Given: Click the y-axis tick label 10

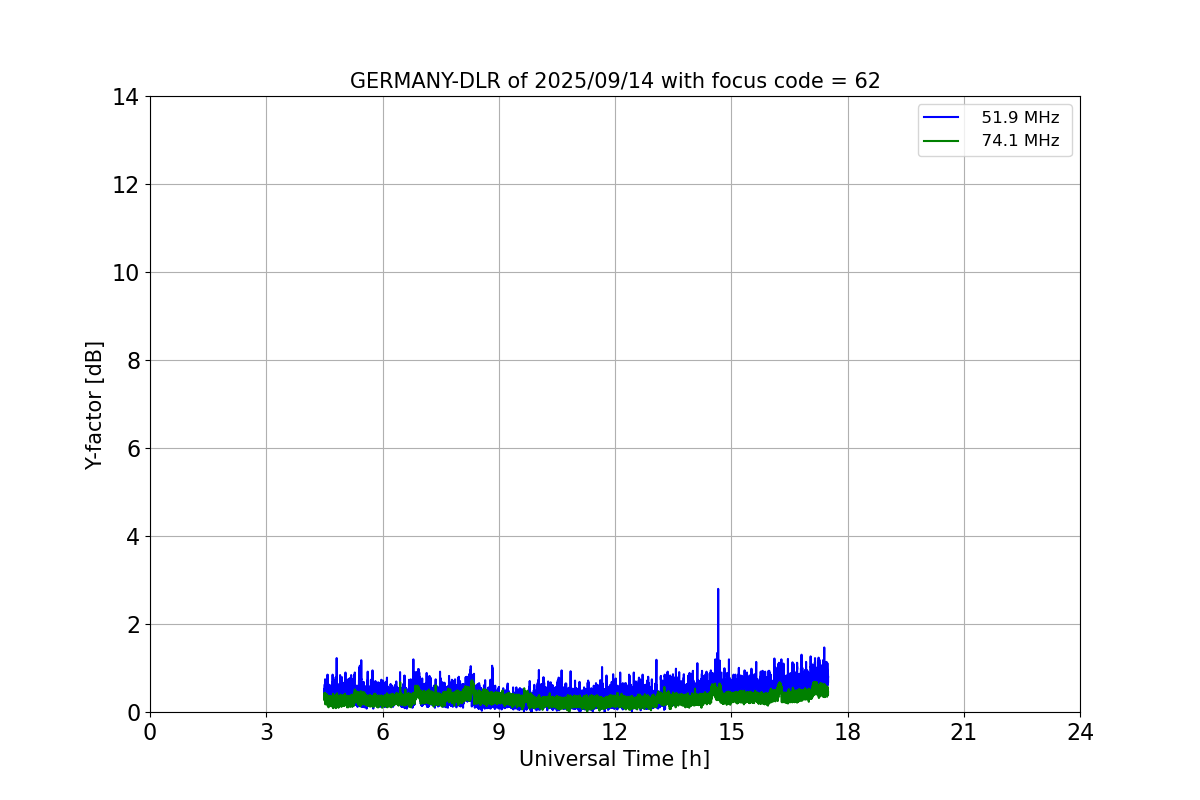Looking at the screenshot, I should click(125, 273).
